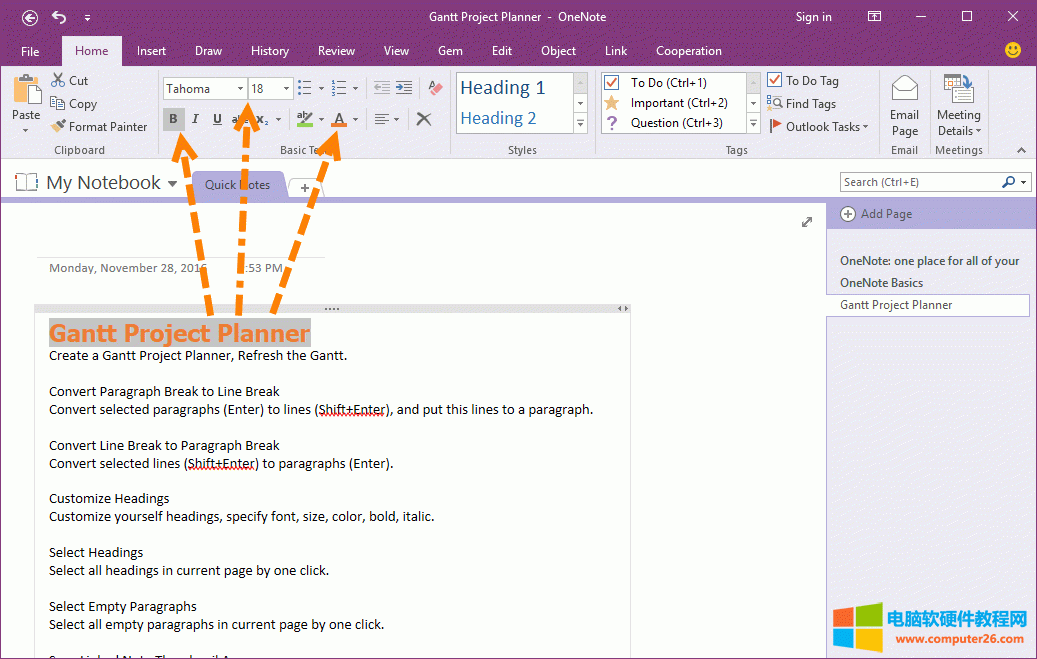
Task: Click the orange font color button
Action: coord(339,119)
